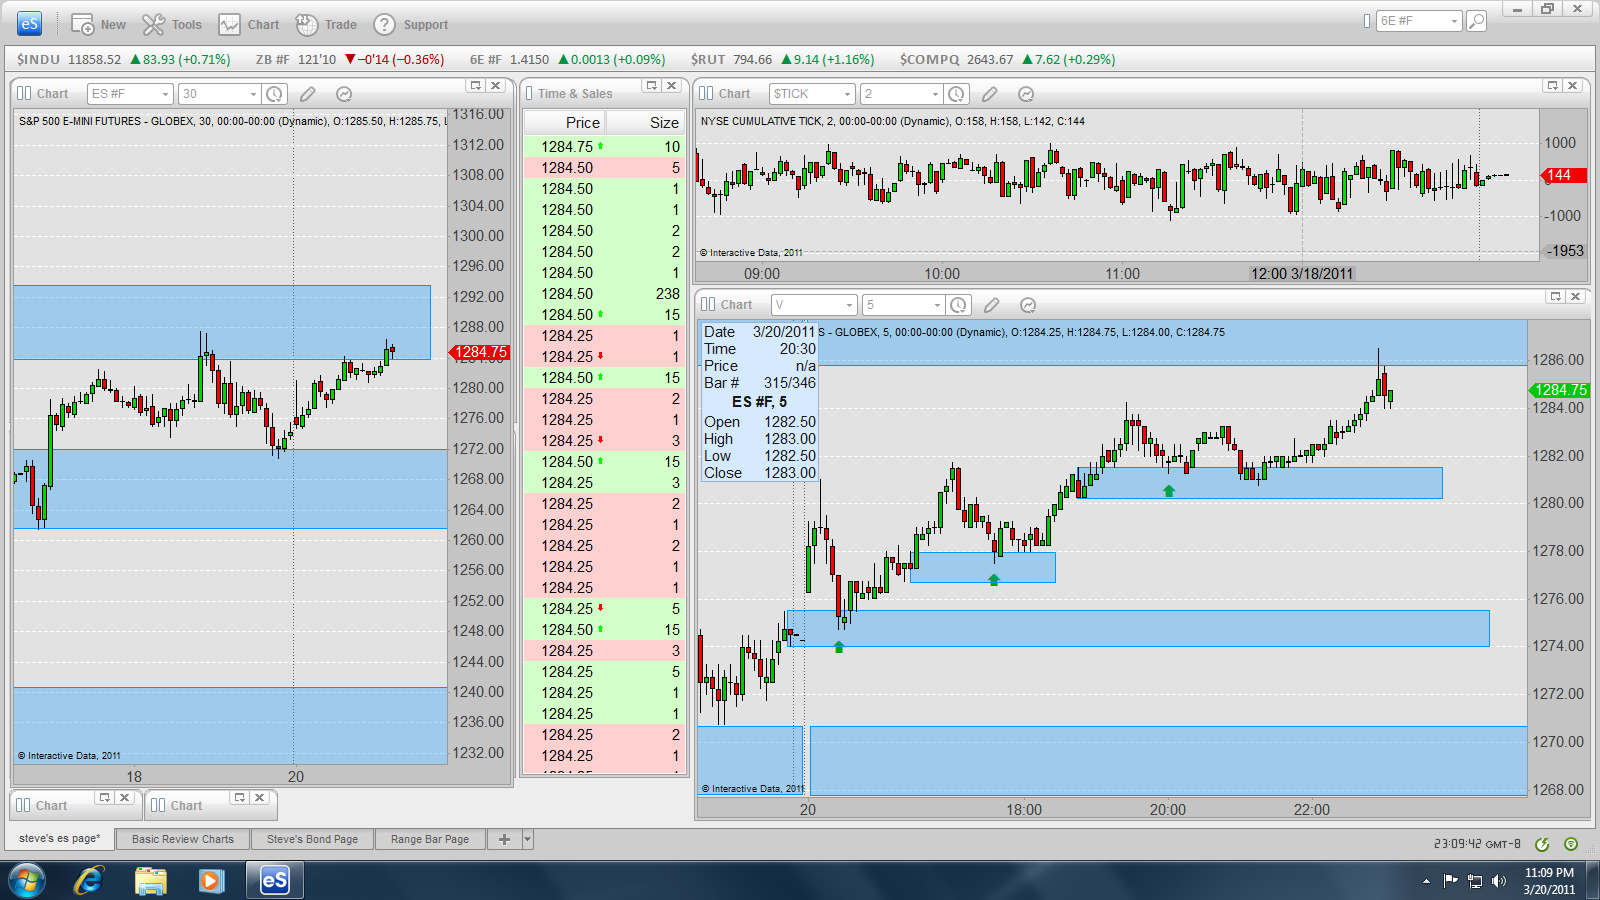Viewport: 1600px width, 900px height.
Task: Switch to Steve's Bond Page tab
Action: [x=312, y=839]
